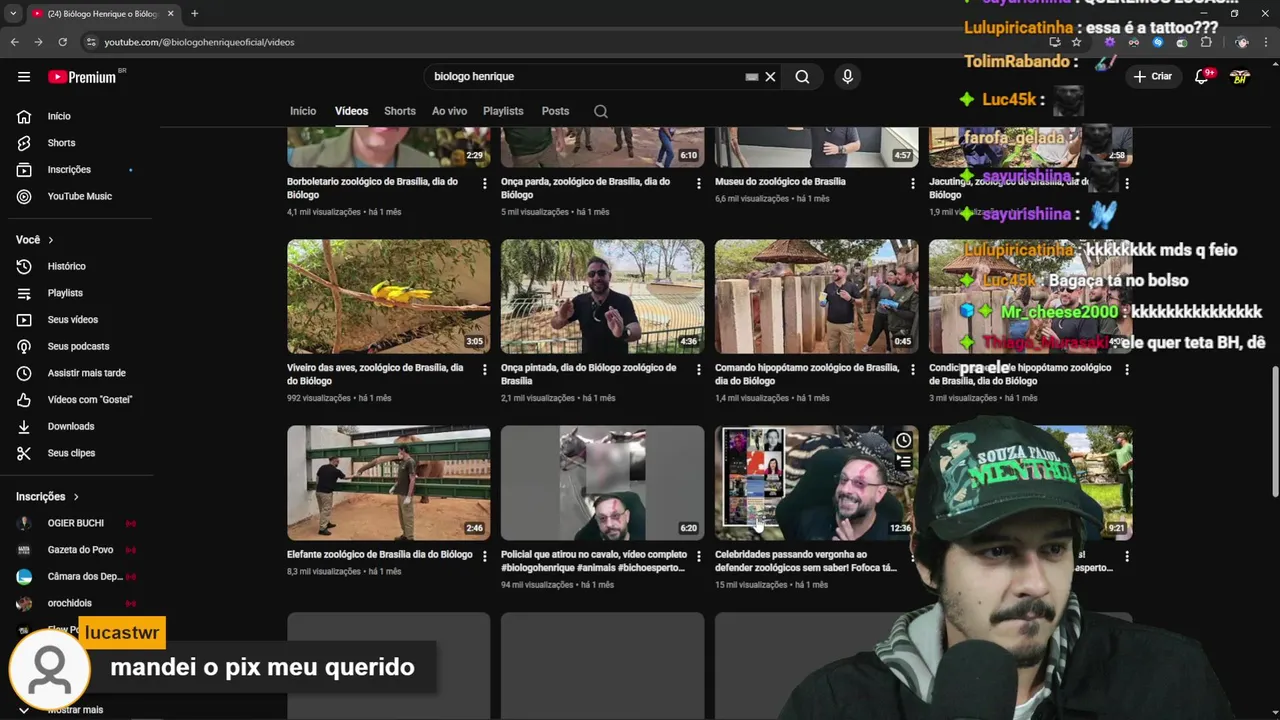Reload the page in browser toolbar

click(62, 42)
